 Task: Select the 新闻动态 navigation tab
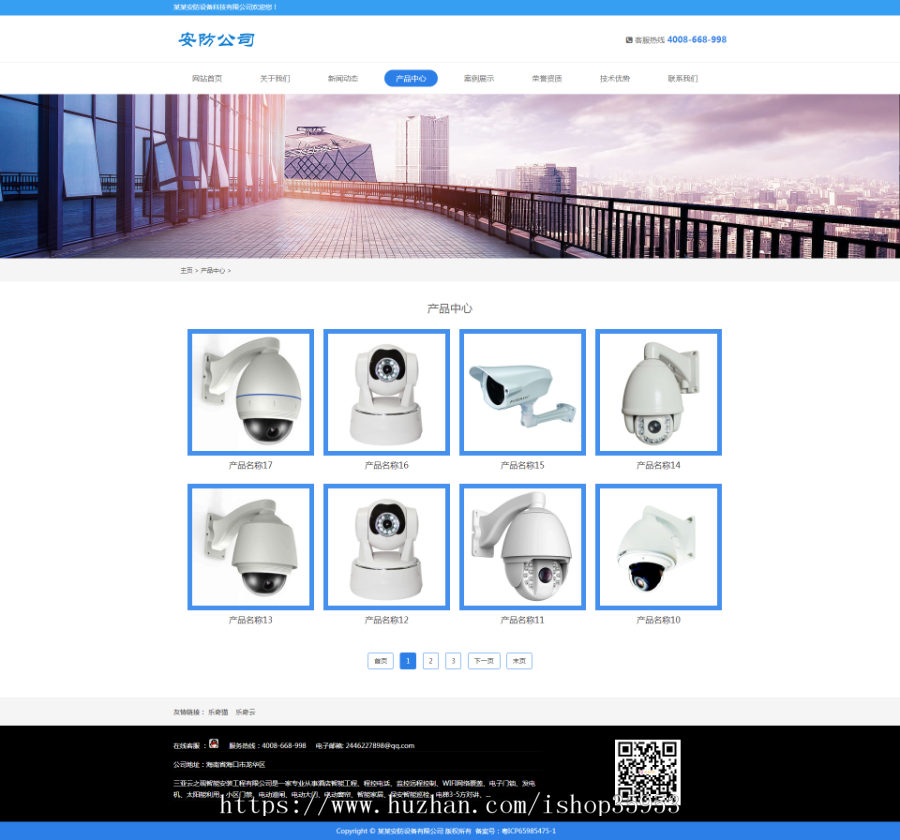point(343,77)
